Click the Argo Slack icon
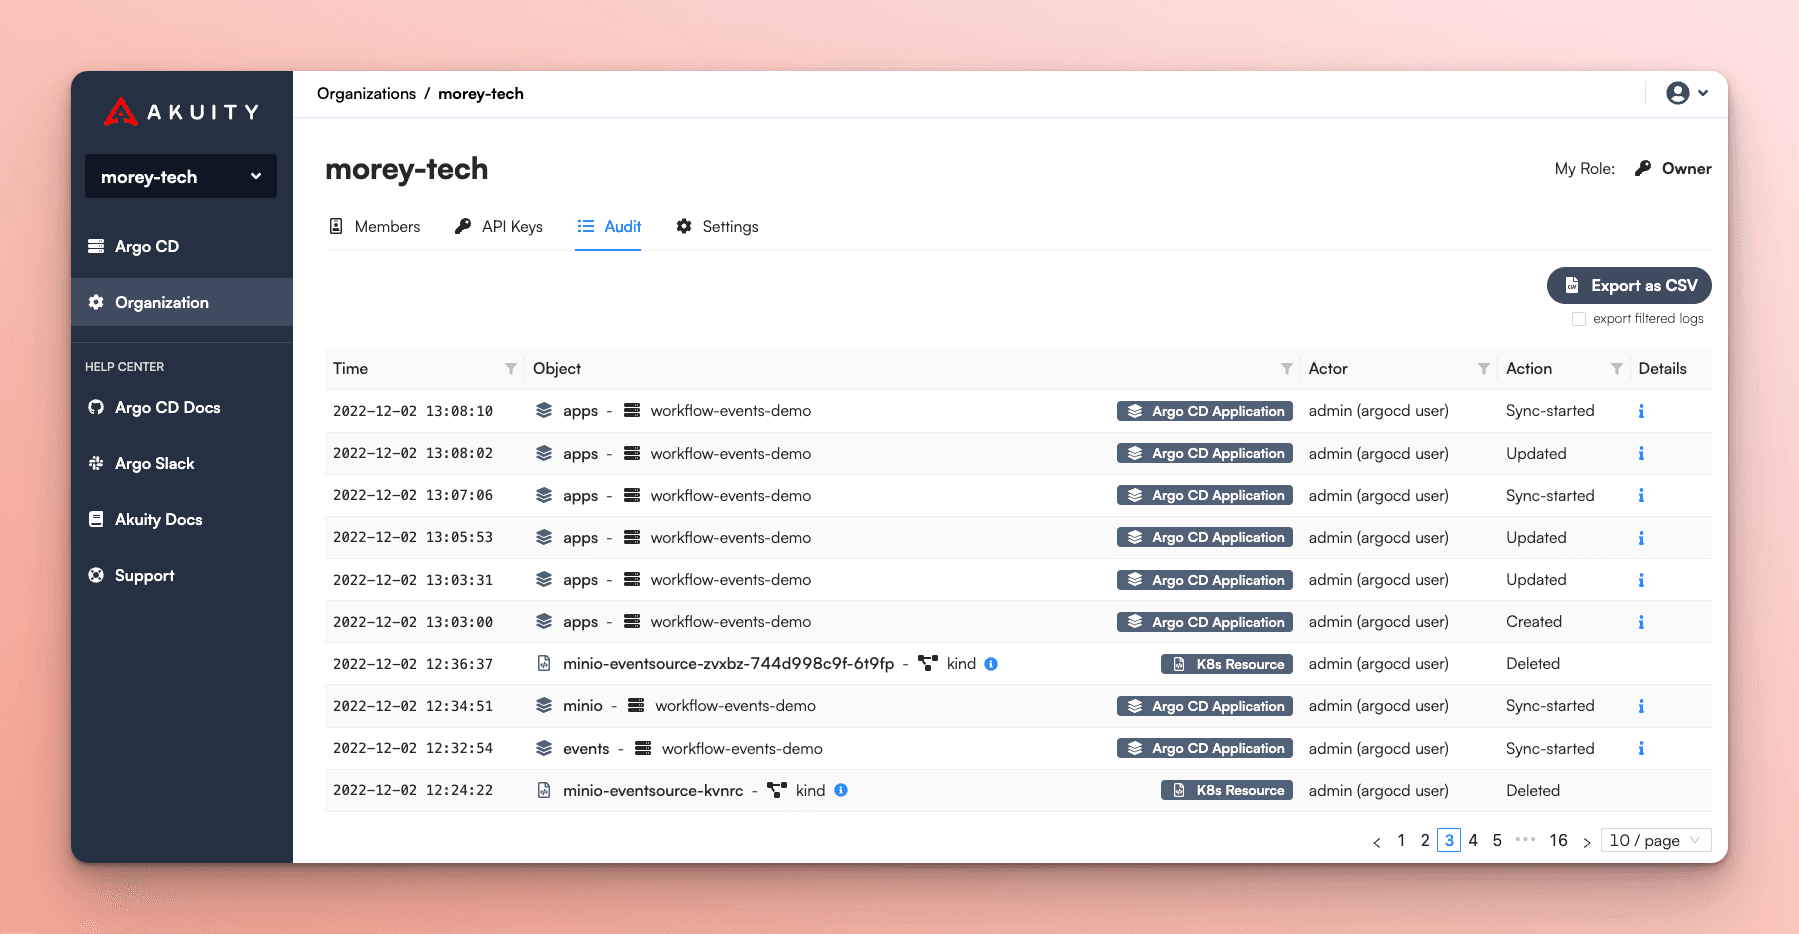Viewport: 1799px width, 934px height. point(96,463)
